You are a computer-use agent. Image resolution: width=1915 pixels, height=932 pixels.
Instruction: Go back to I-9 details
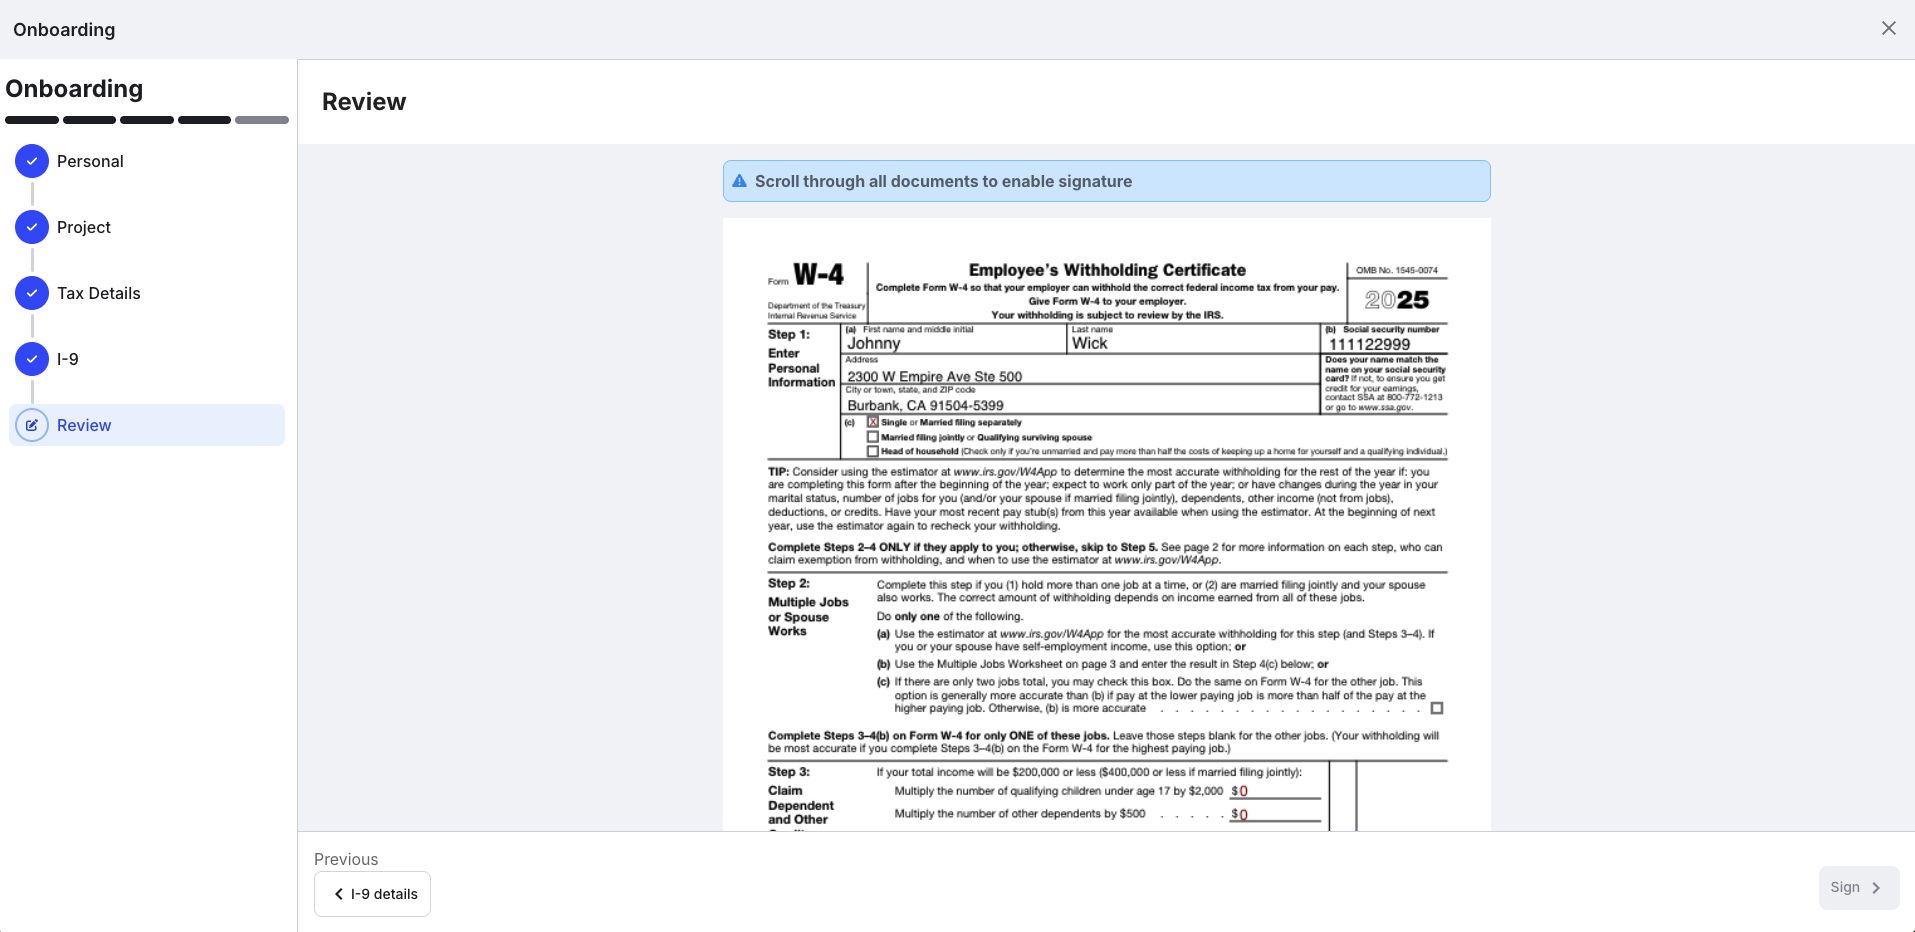point(372,894)
